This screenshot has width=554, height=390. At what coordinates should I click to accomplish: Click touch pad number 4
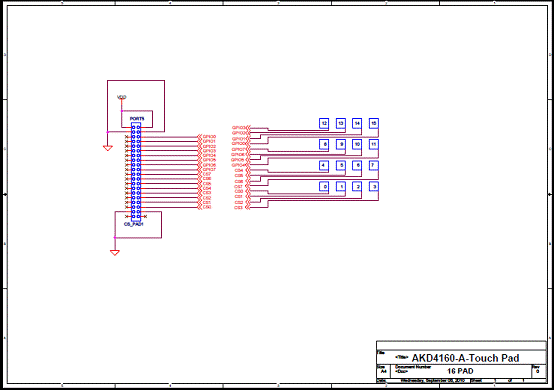[324, 165]
